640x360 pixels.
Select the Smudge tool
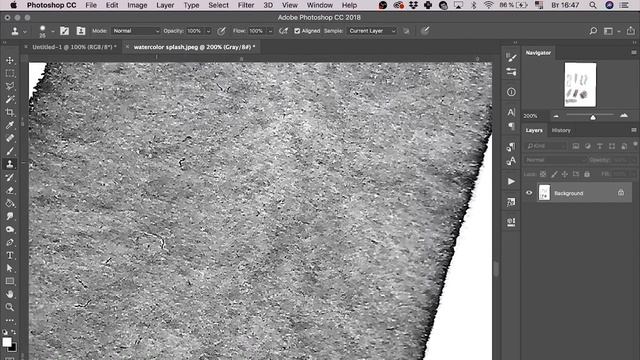tap(10, 216)
